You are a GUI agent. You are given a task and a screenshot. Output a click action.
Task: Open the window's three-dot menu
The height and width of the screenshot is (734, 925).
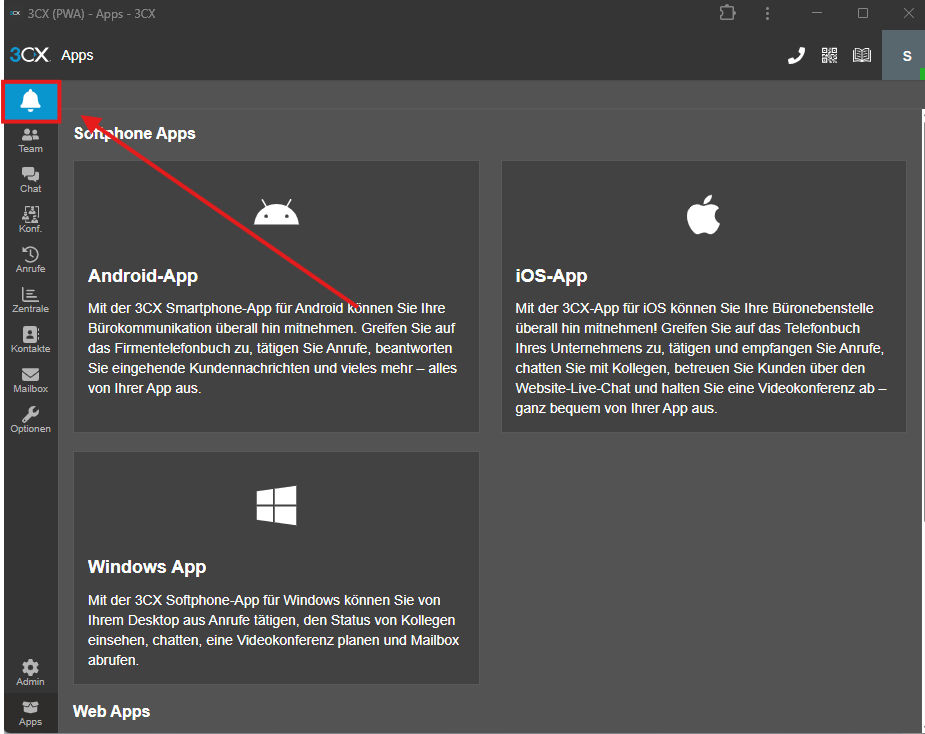pyautogui.click(x=767, y=13)
